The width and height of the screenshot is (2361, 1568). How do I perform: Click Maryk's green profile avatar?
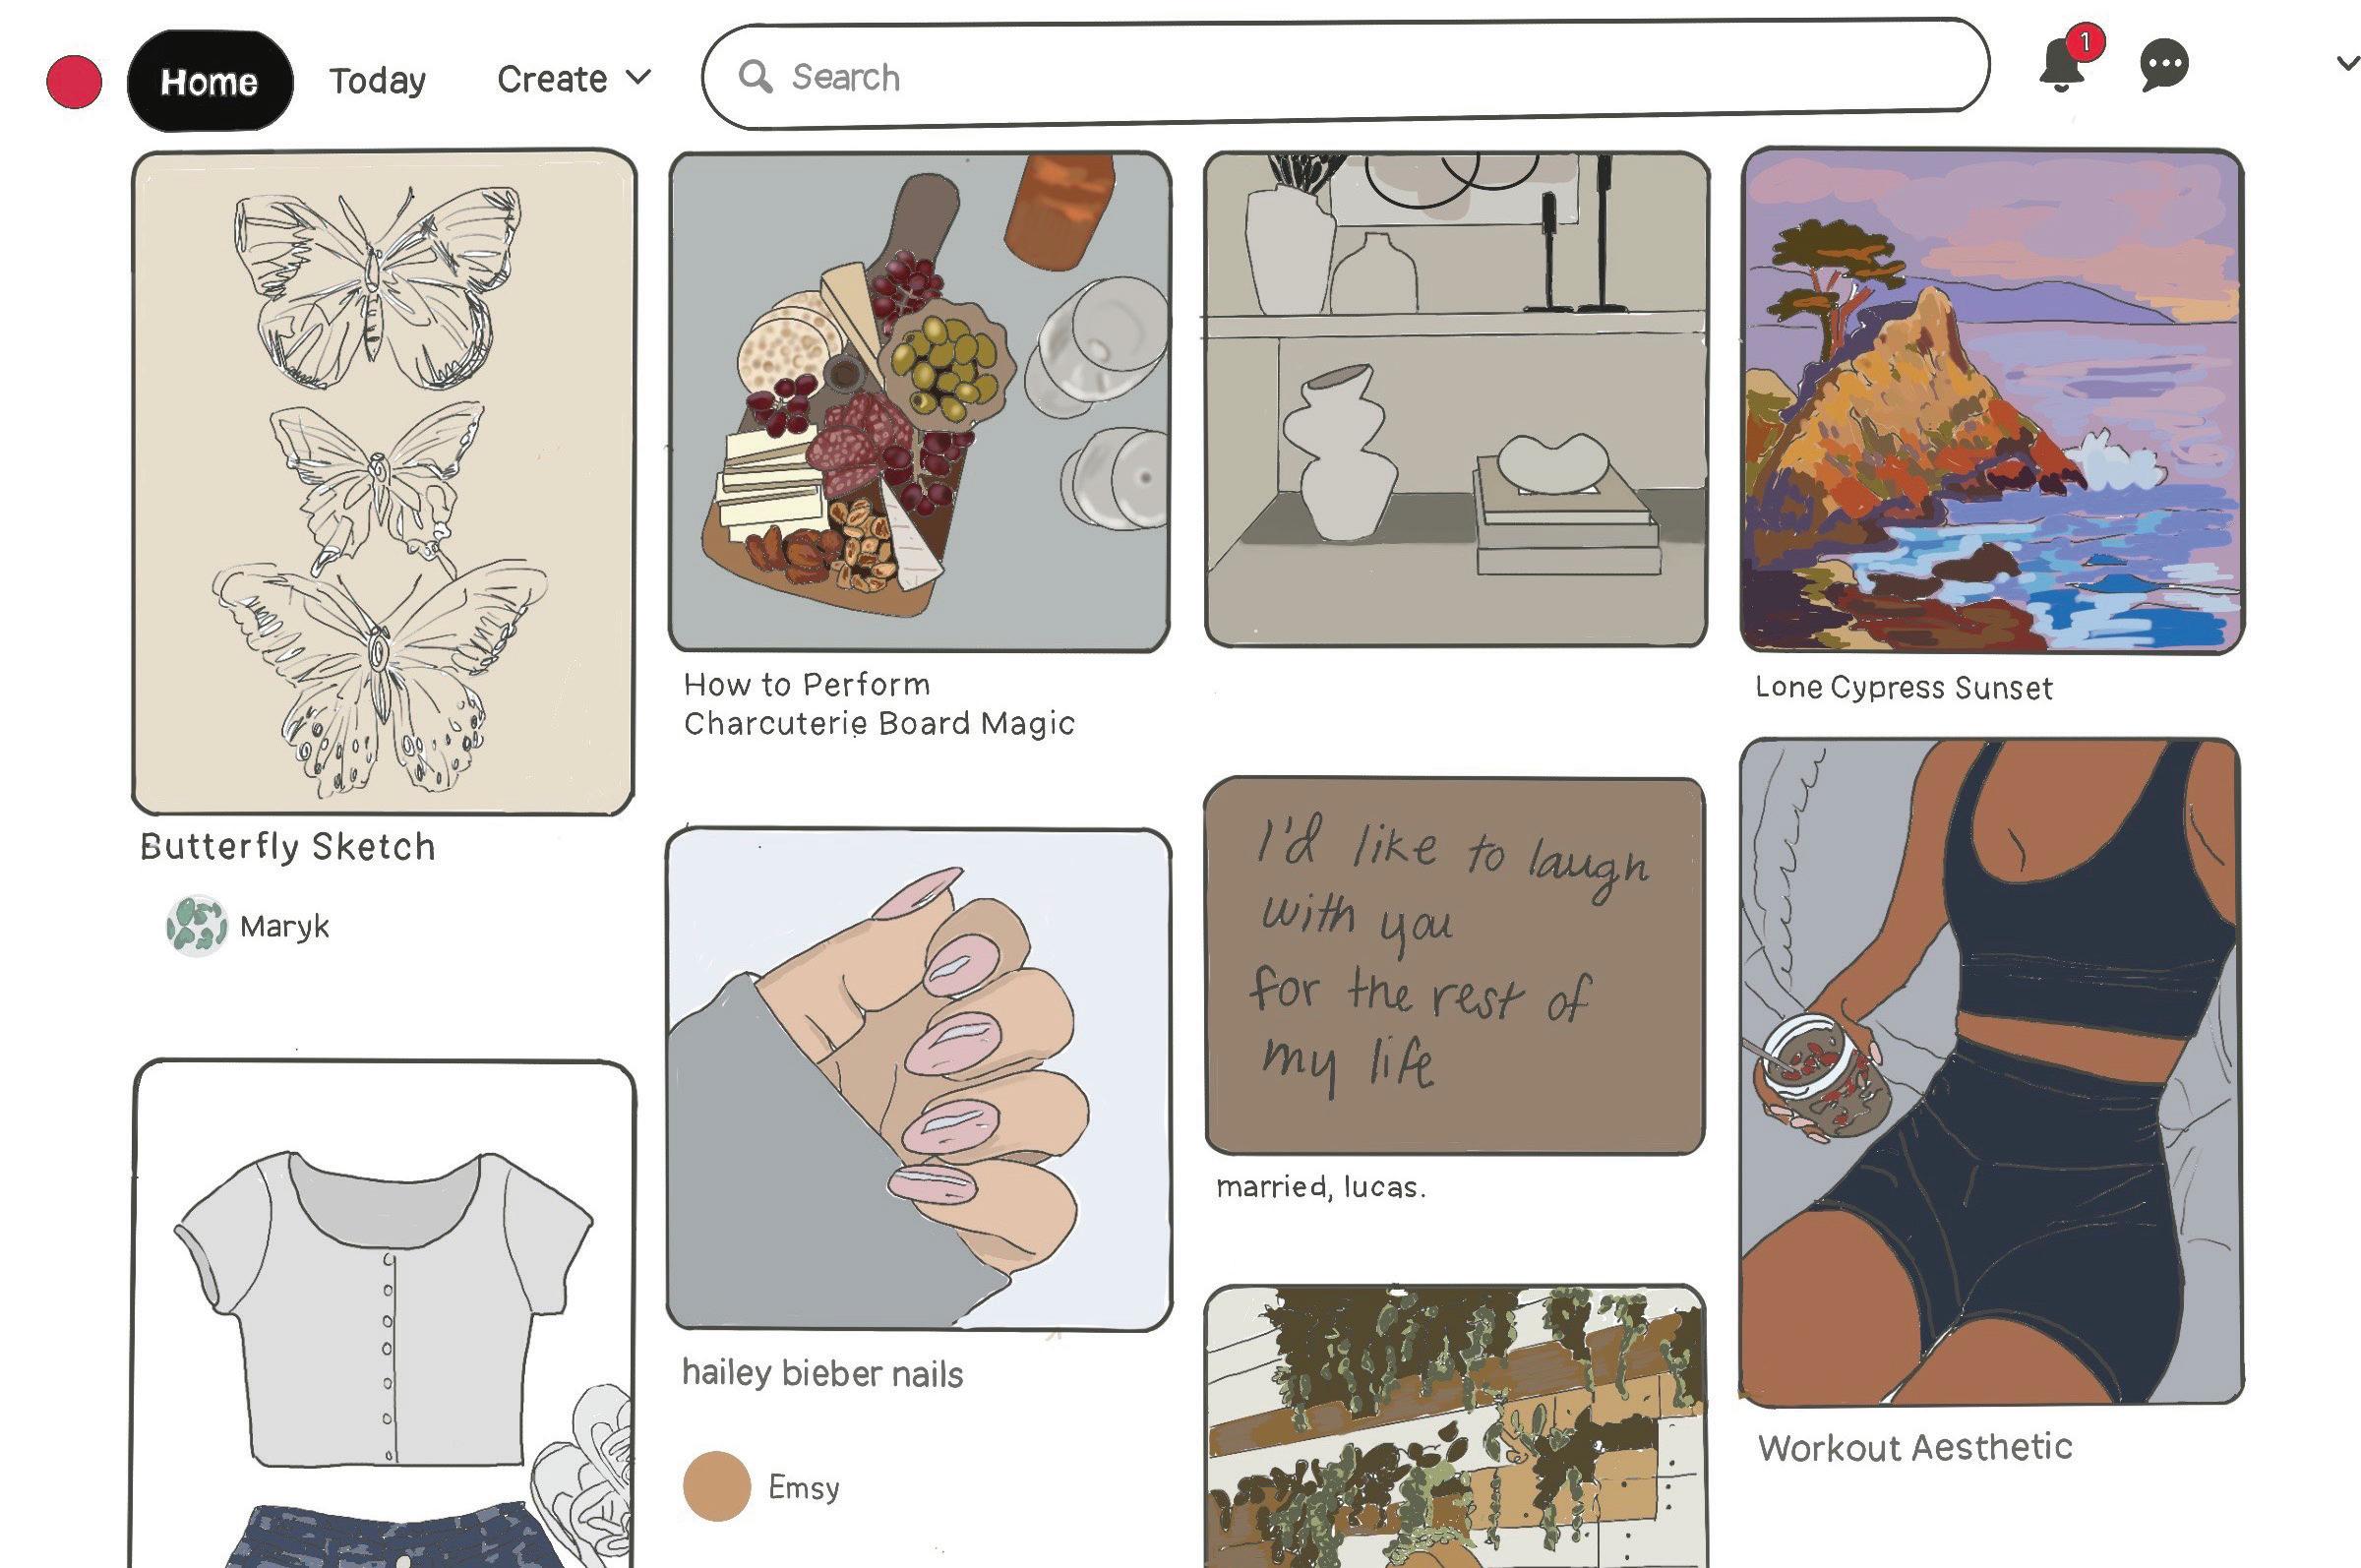click(196, 925)
